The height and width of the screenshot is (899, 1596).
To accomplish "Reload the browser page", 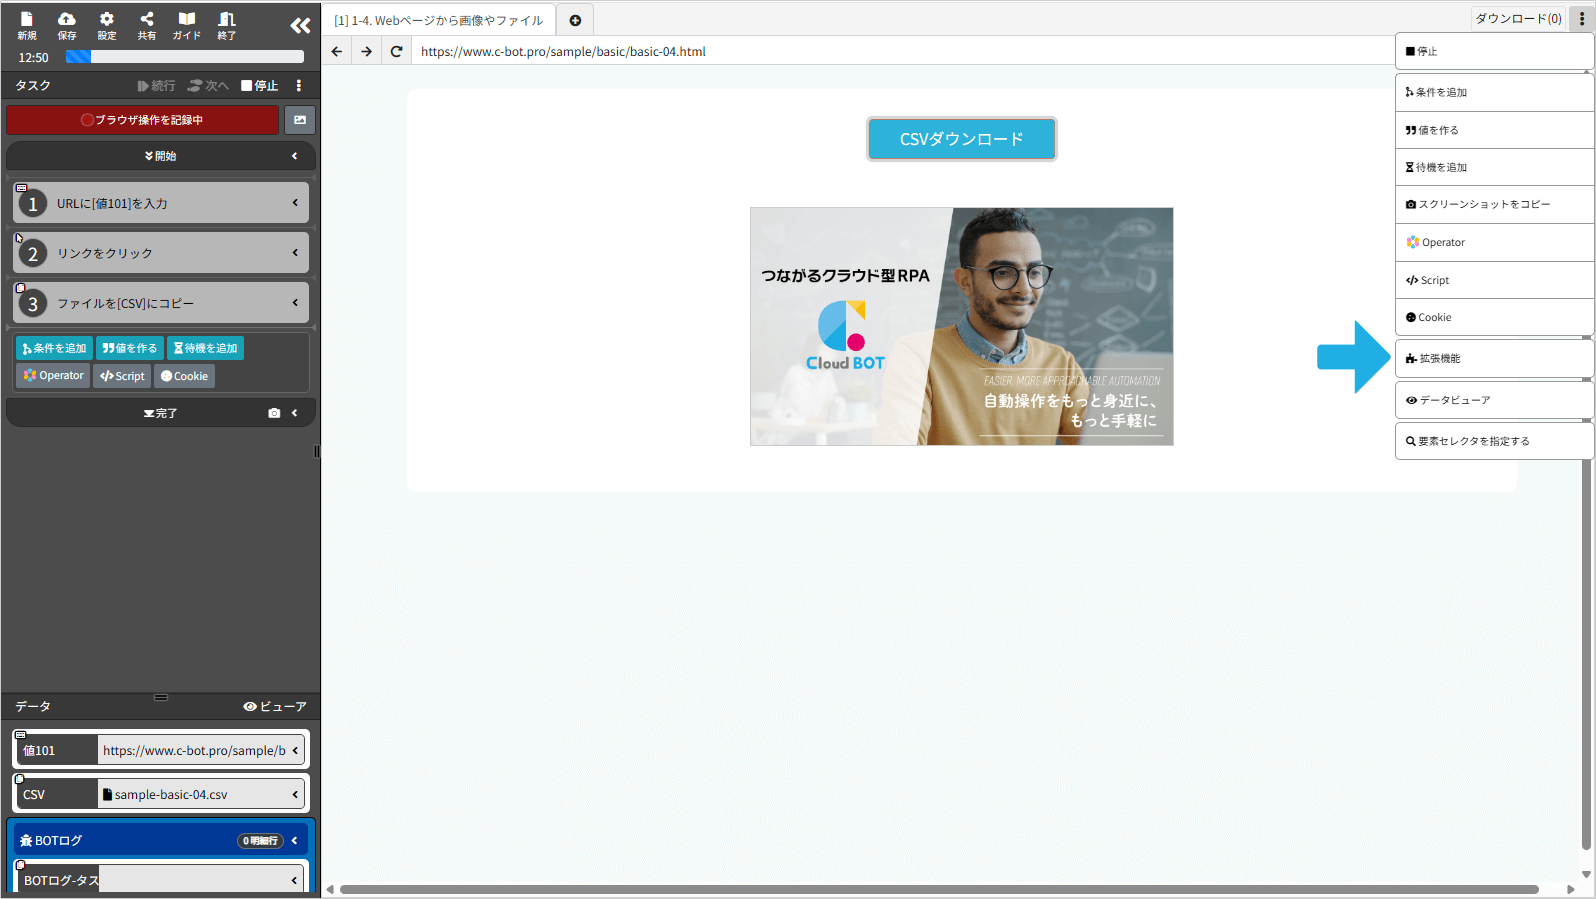I will point(397,51).
